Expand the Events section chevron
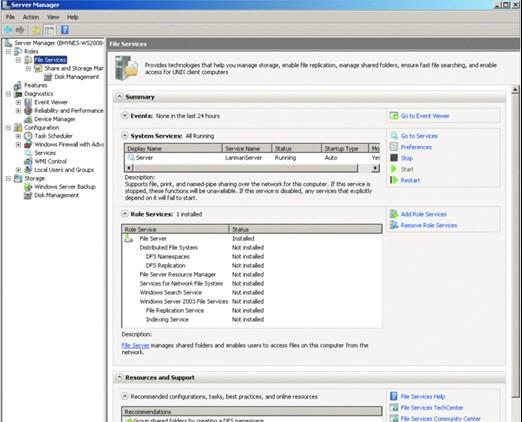 click(x=125, y=116)
